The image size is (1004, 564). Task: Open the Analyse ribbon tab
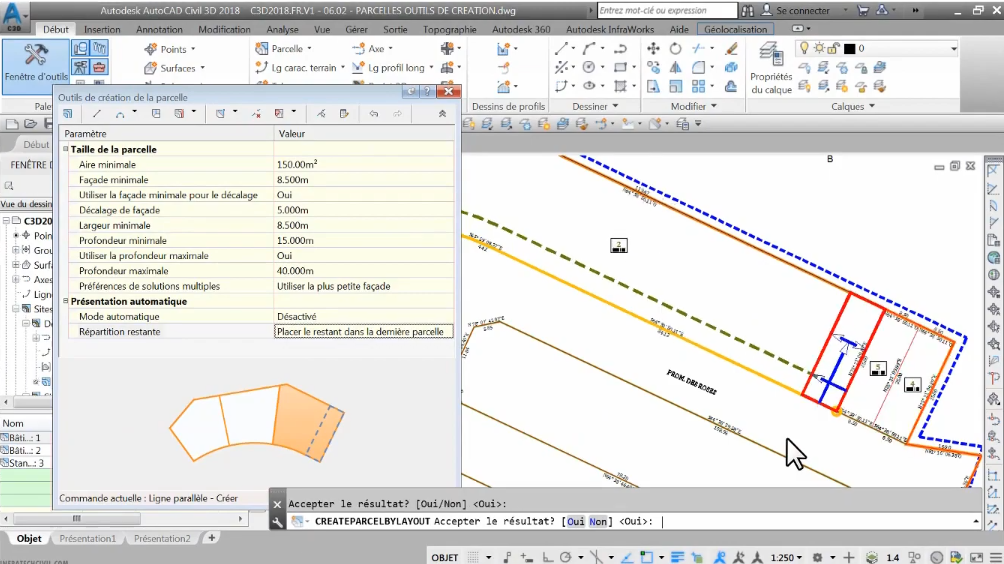[x=282, y=29]
